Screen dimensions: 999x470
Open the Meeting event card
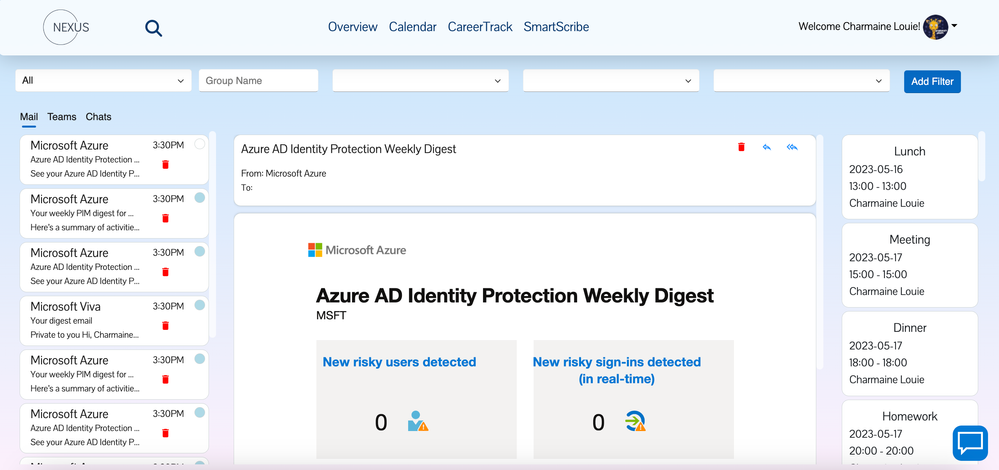(x=910, y=265)
